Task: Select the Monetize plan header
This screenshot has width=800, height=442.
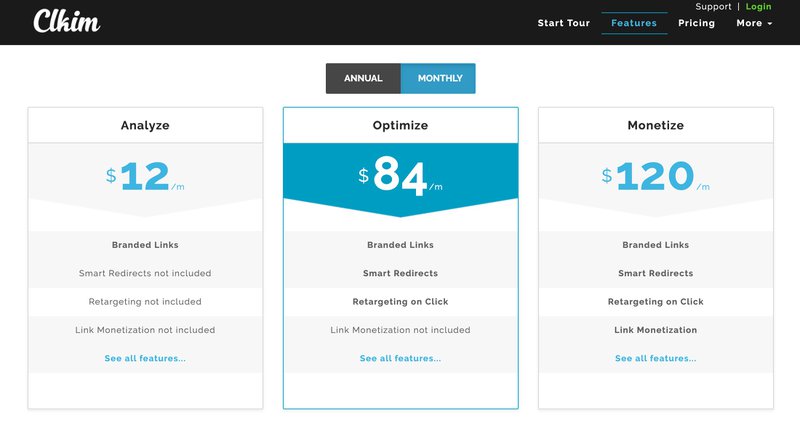Action: [x=655, y=125]
